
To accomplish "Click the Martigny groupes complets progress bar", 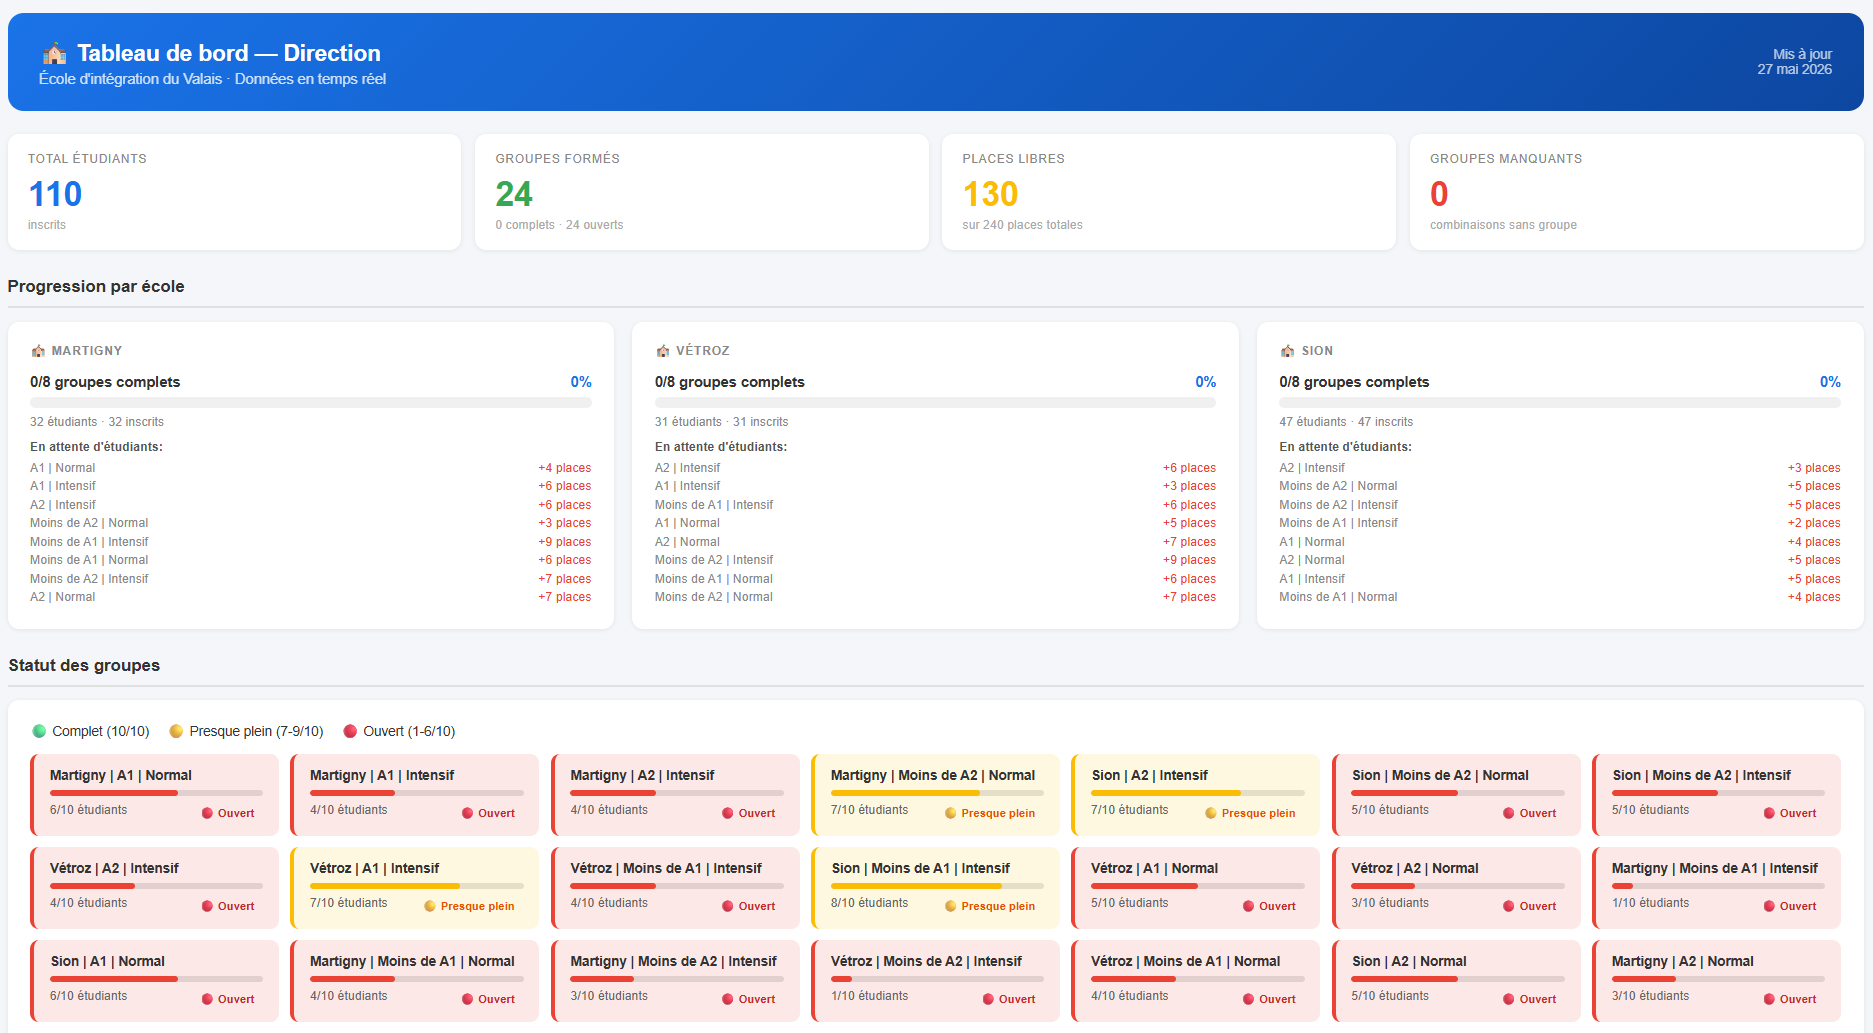I will point(311,403).
